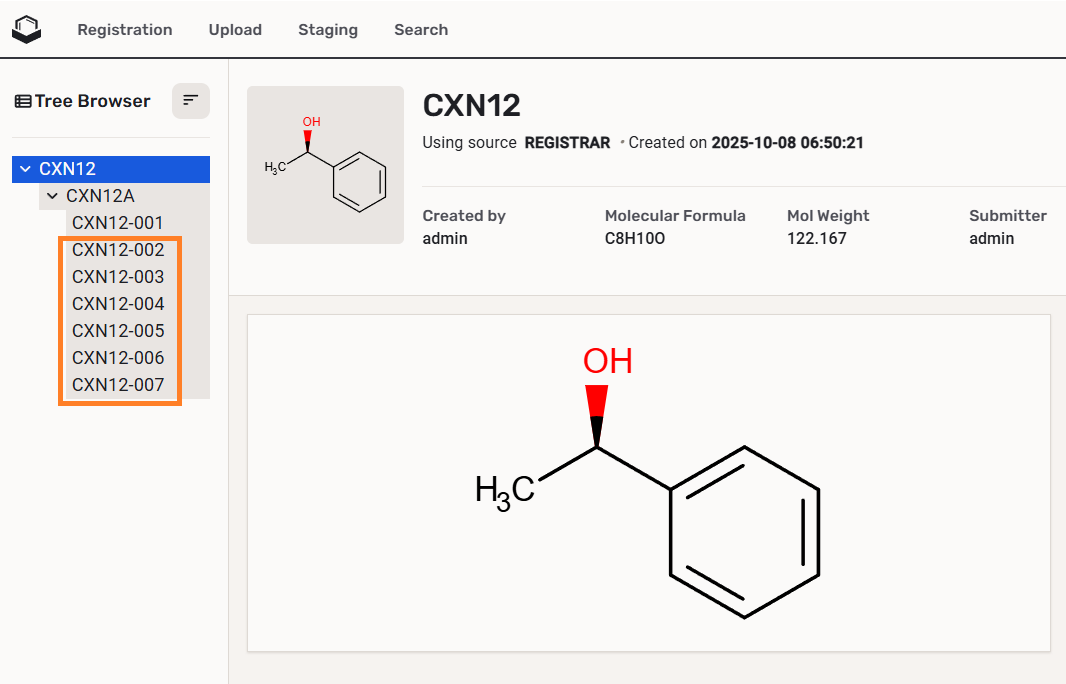Screen dimensions: 1066x684
Task: Select the CXN12-004 entry
Action: tap(118, 304)
